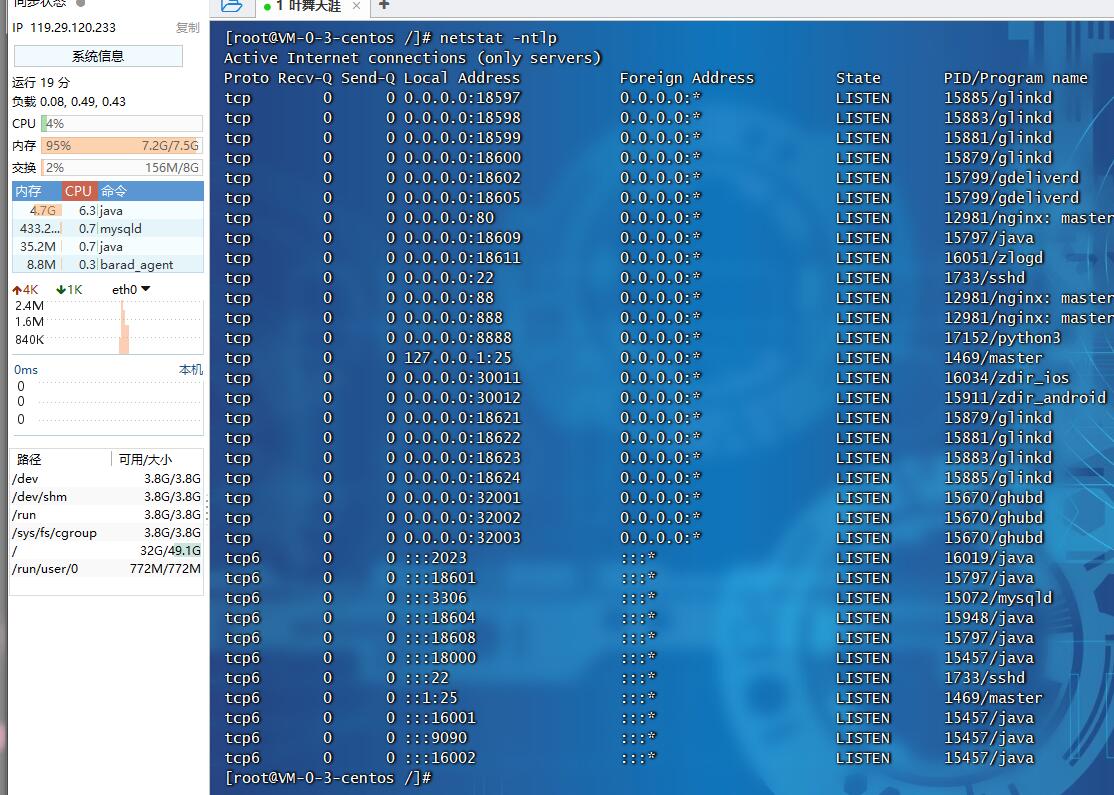Open the folder icon left of tabs
This screenshot has width=1114, height=795.
(232, 6)
